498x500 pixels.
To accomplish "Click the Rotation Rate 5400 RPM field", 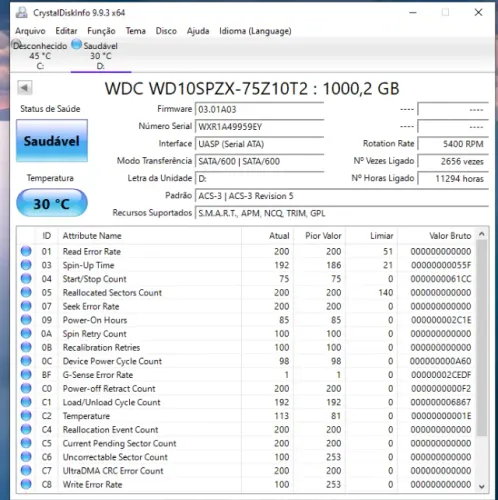I will pyautogui.click(x=453, y=144).
